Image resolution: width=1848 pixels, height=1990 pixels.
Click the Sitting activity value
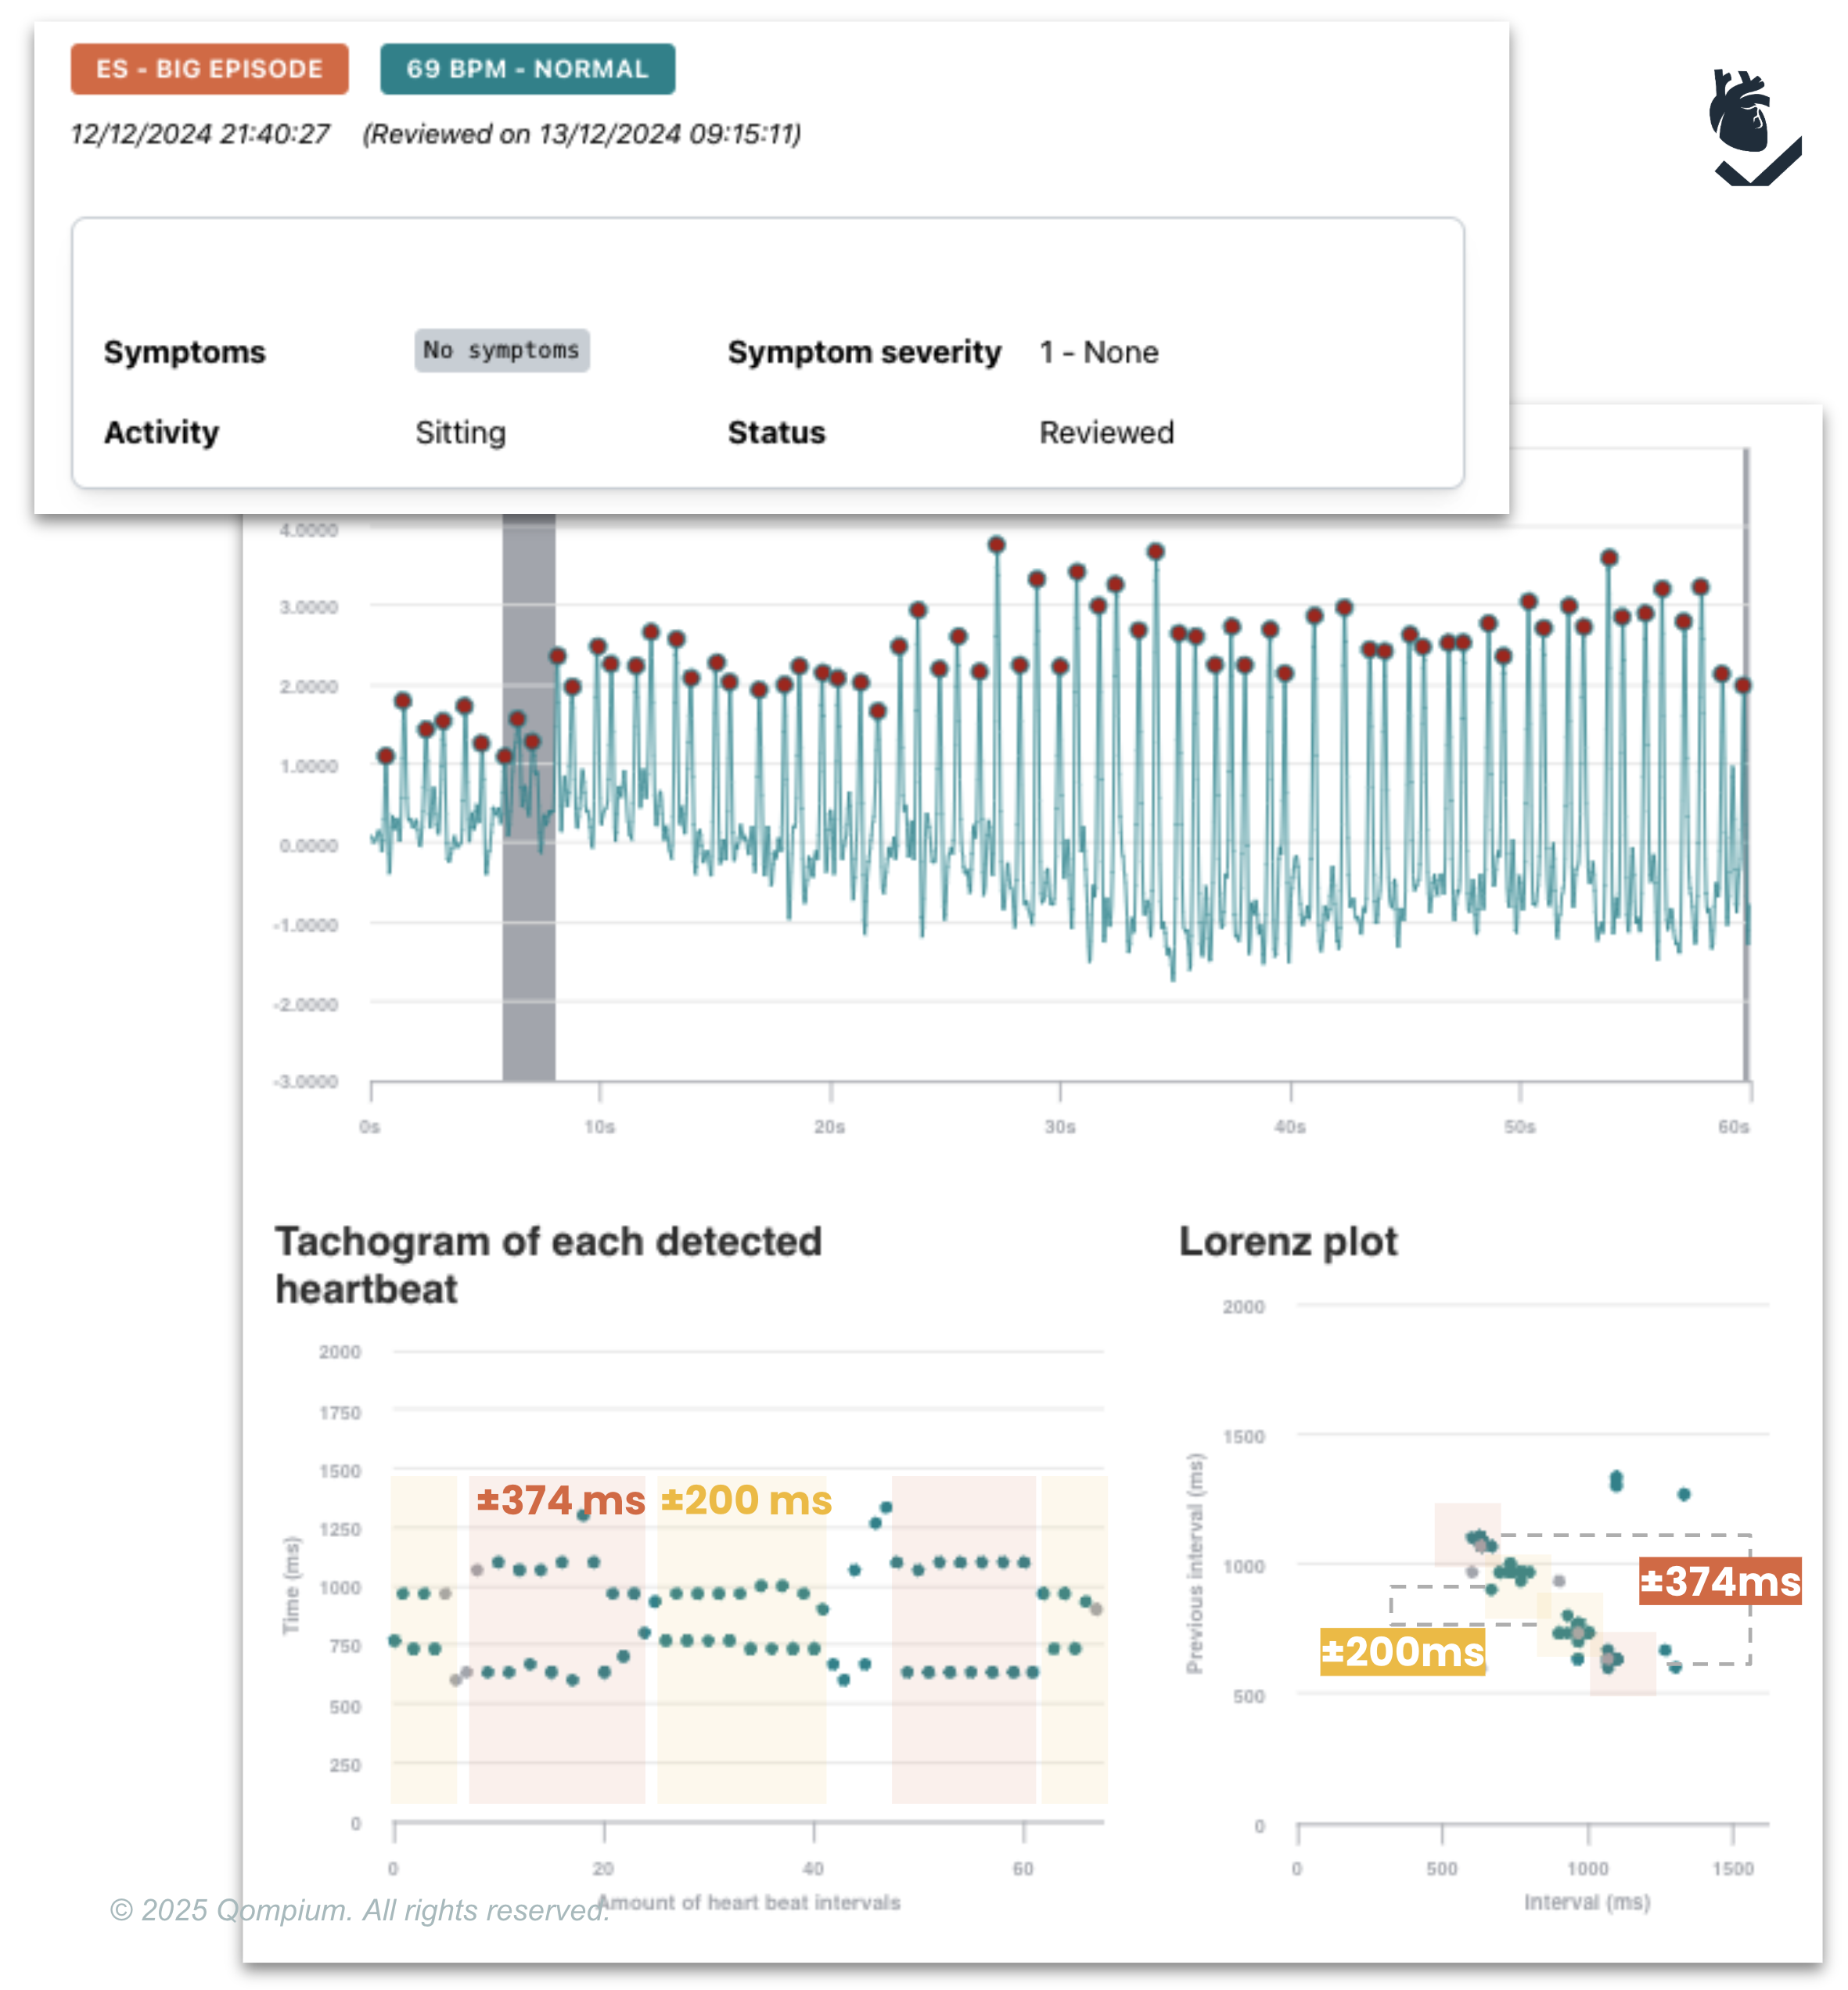pos(460,432)
